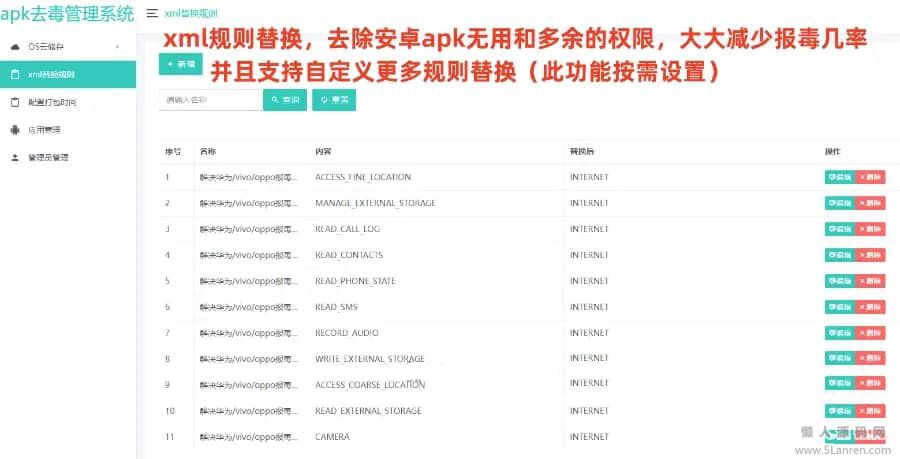Click the 查询 search button
This screenshot has width=900, height=459.
pos(285,100)
